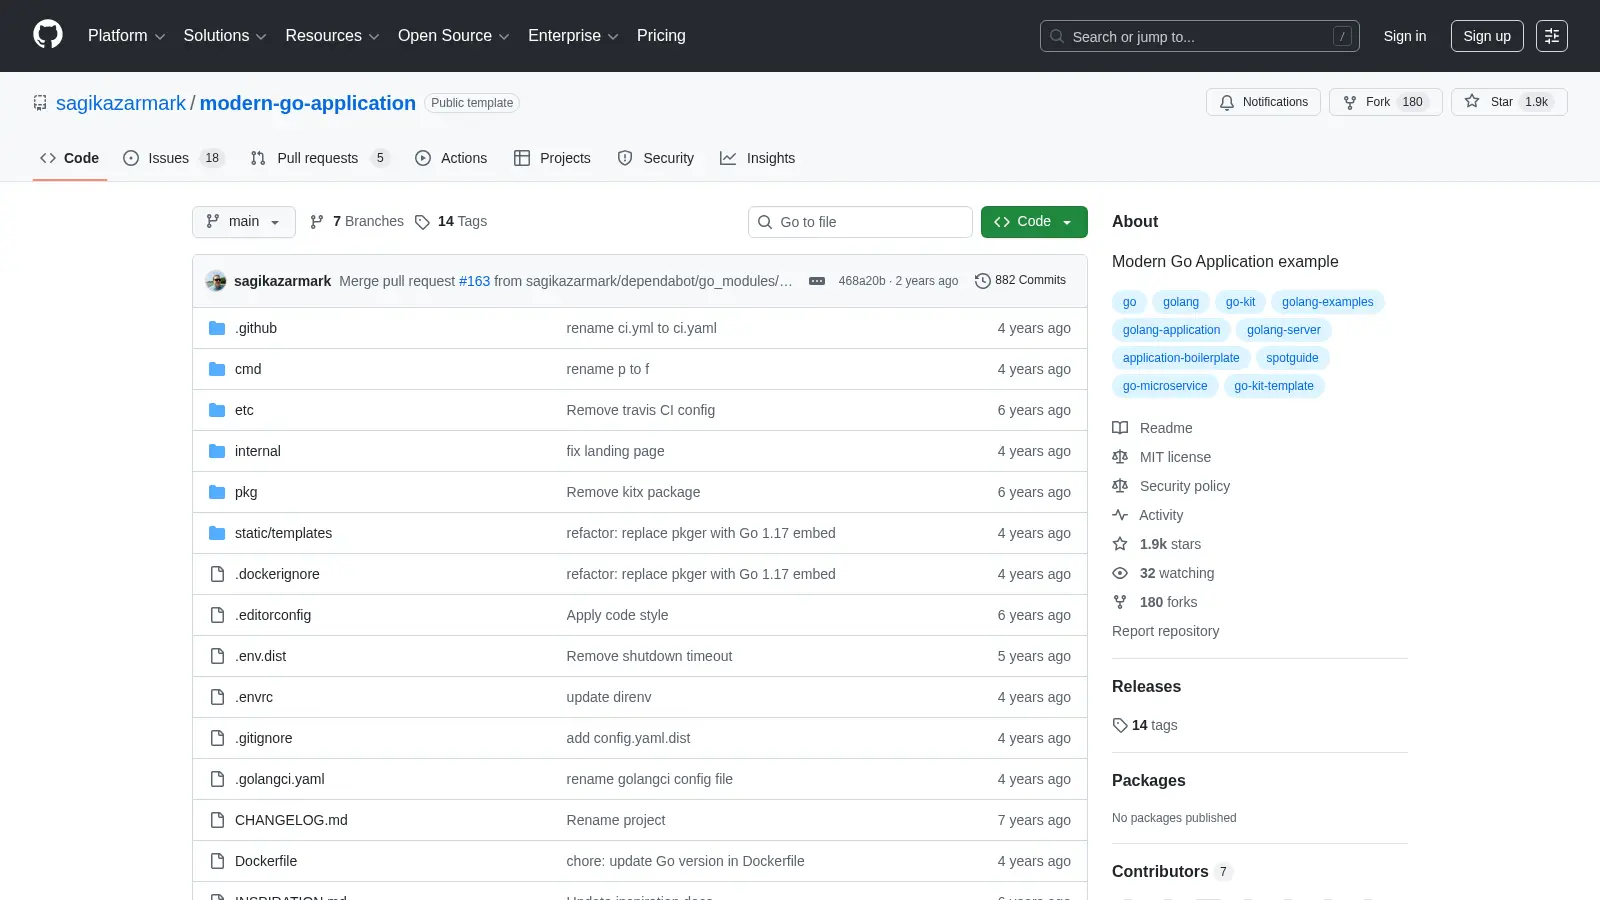Switch to the Insights tab
The width and height of the screenshot is (1600, 900).
[757, 158]
